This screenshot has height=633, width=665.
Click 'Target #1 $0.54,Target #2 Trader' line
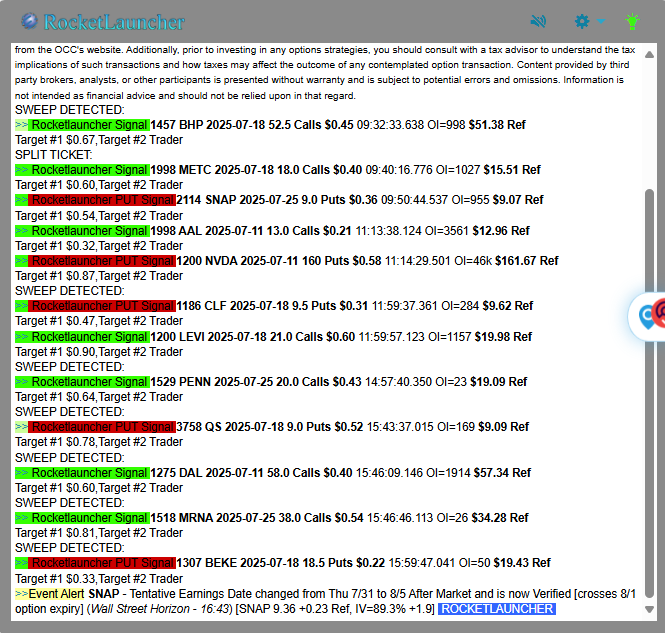point(99,216)
